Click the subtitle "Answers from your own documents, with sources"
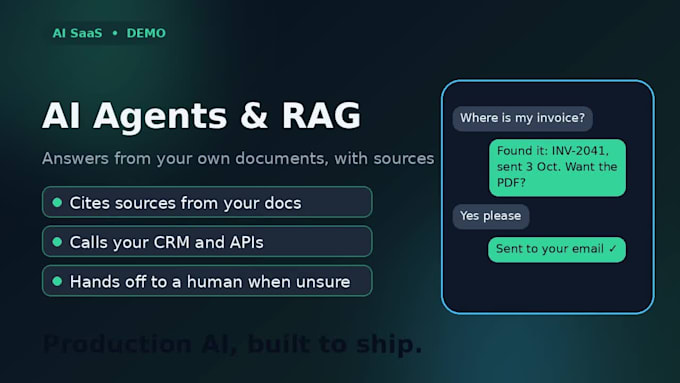 [x=238, y=158]
